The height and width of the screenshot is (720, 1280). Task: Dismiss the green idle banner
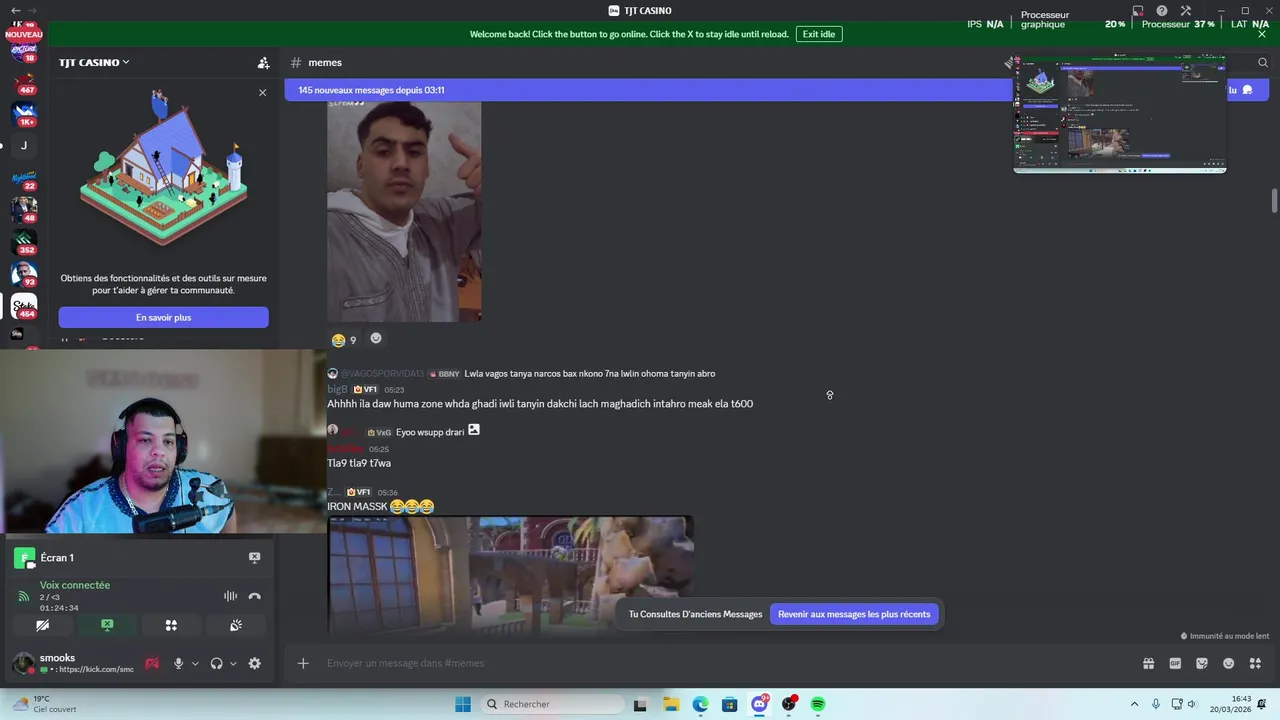click(x=1262, y=34)
